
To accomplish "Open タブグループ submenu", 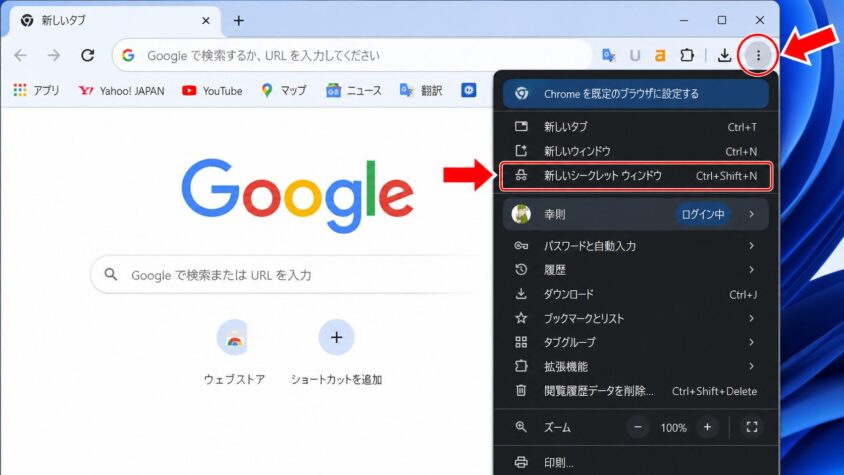I will point(636,342).
